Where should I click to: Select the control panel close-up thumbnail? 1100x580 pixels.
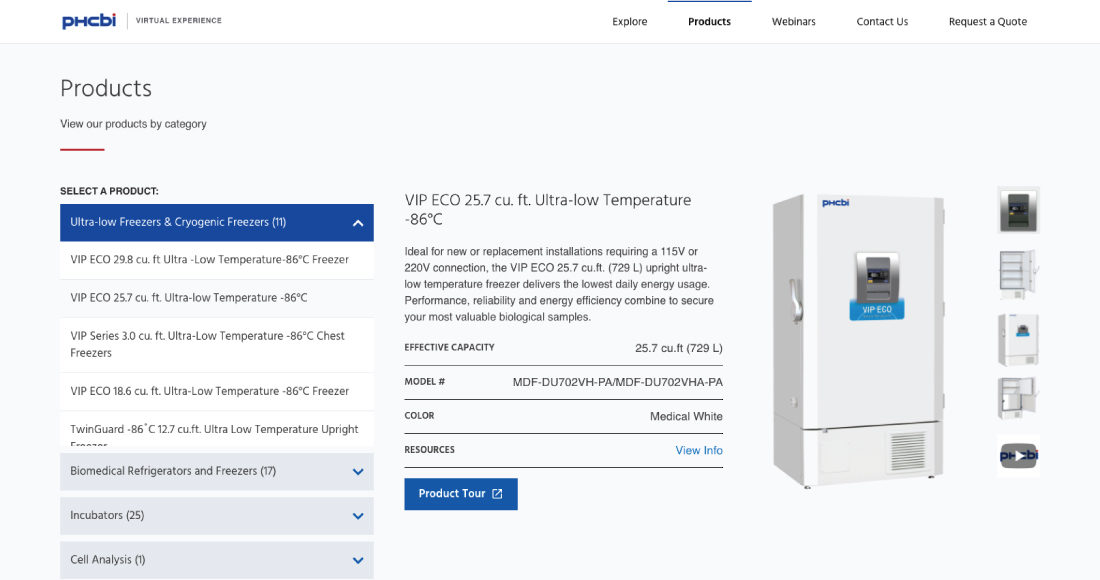click(1018, 210)
